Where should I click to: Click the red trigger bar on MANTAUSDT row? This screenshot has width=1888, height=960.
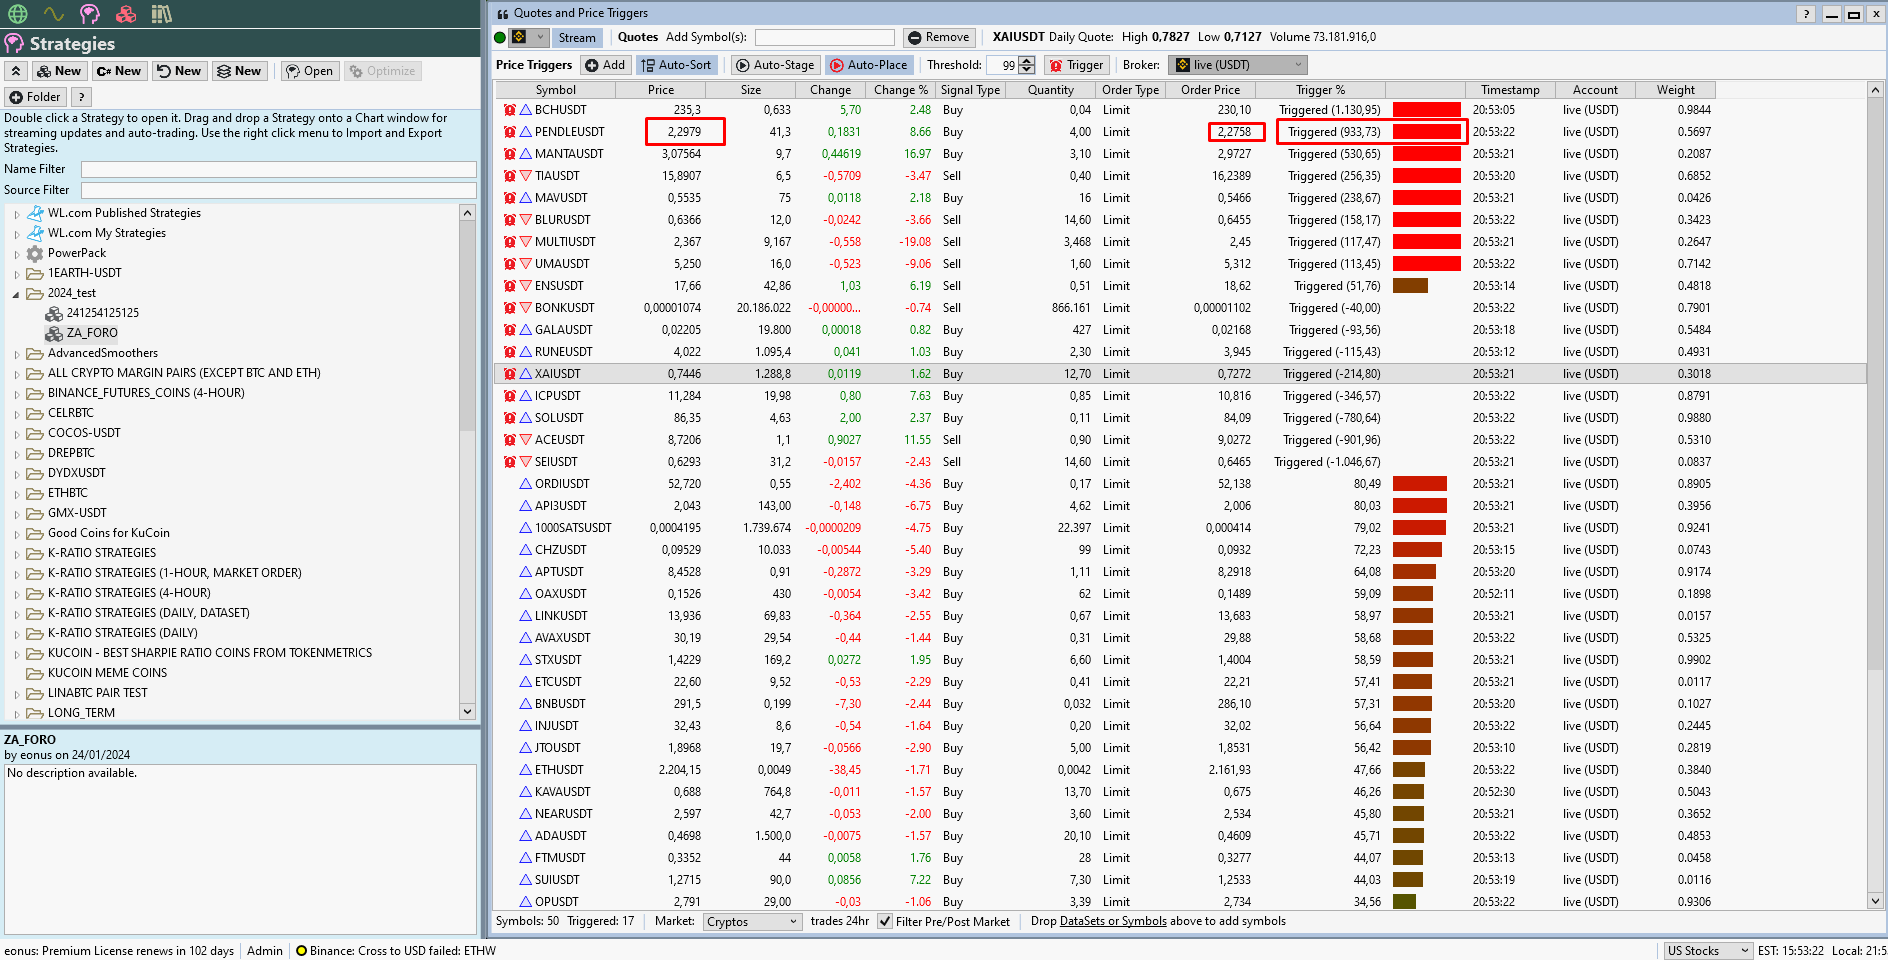click(x=1427, y=154)
